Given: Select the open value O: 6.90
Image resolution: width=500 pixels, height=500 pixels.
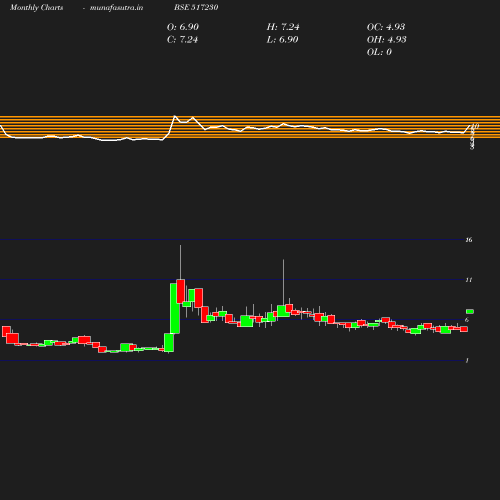Looking at the screenshot, I should pyautogui.click(x=183, y=27).
